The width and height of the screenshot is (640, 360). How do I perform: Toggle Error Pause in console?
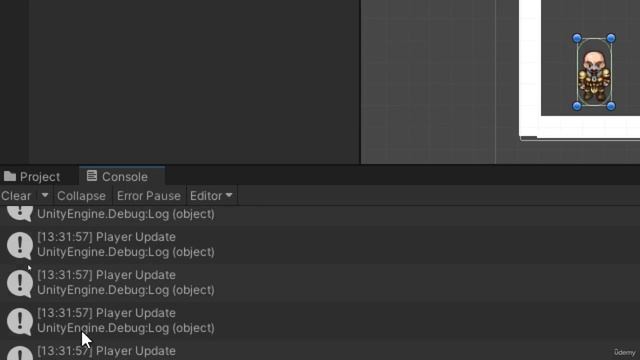click(149, 196)
